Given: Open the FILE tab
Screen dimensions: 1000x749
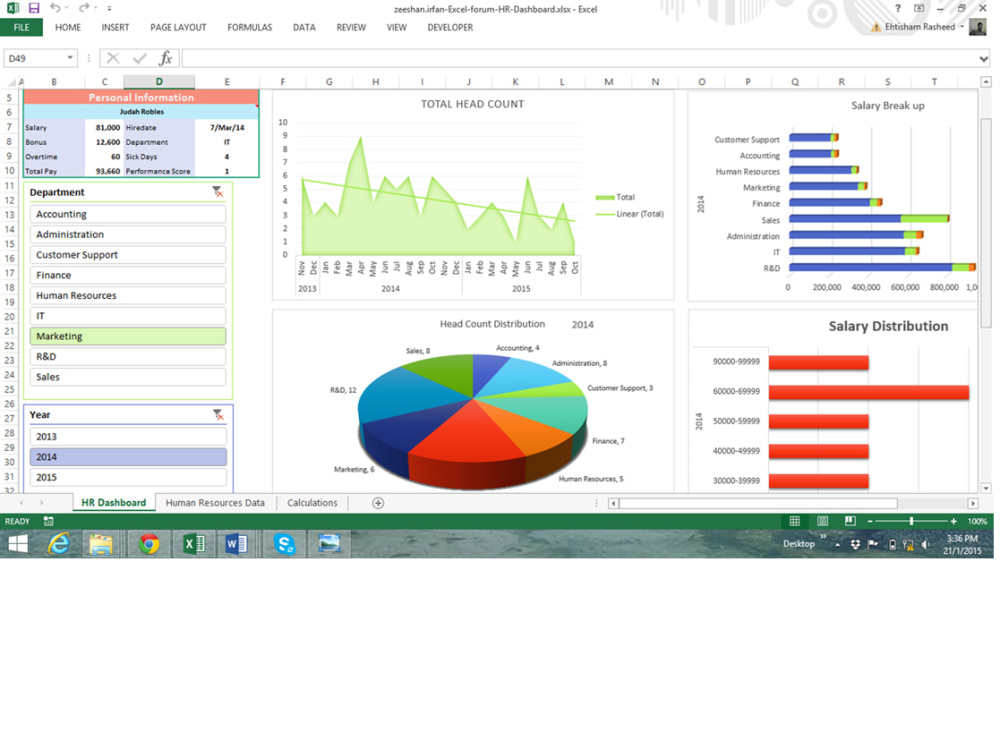Looking at the screenshot, I should pyautogui.click(x=22, y=27).
